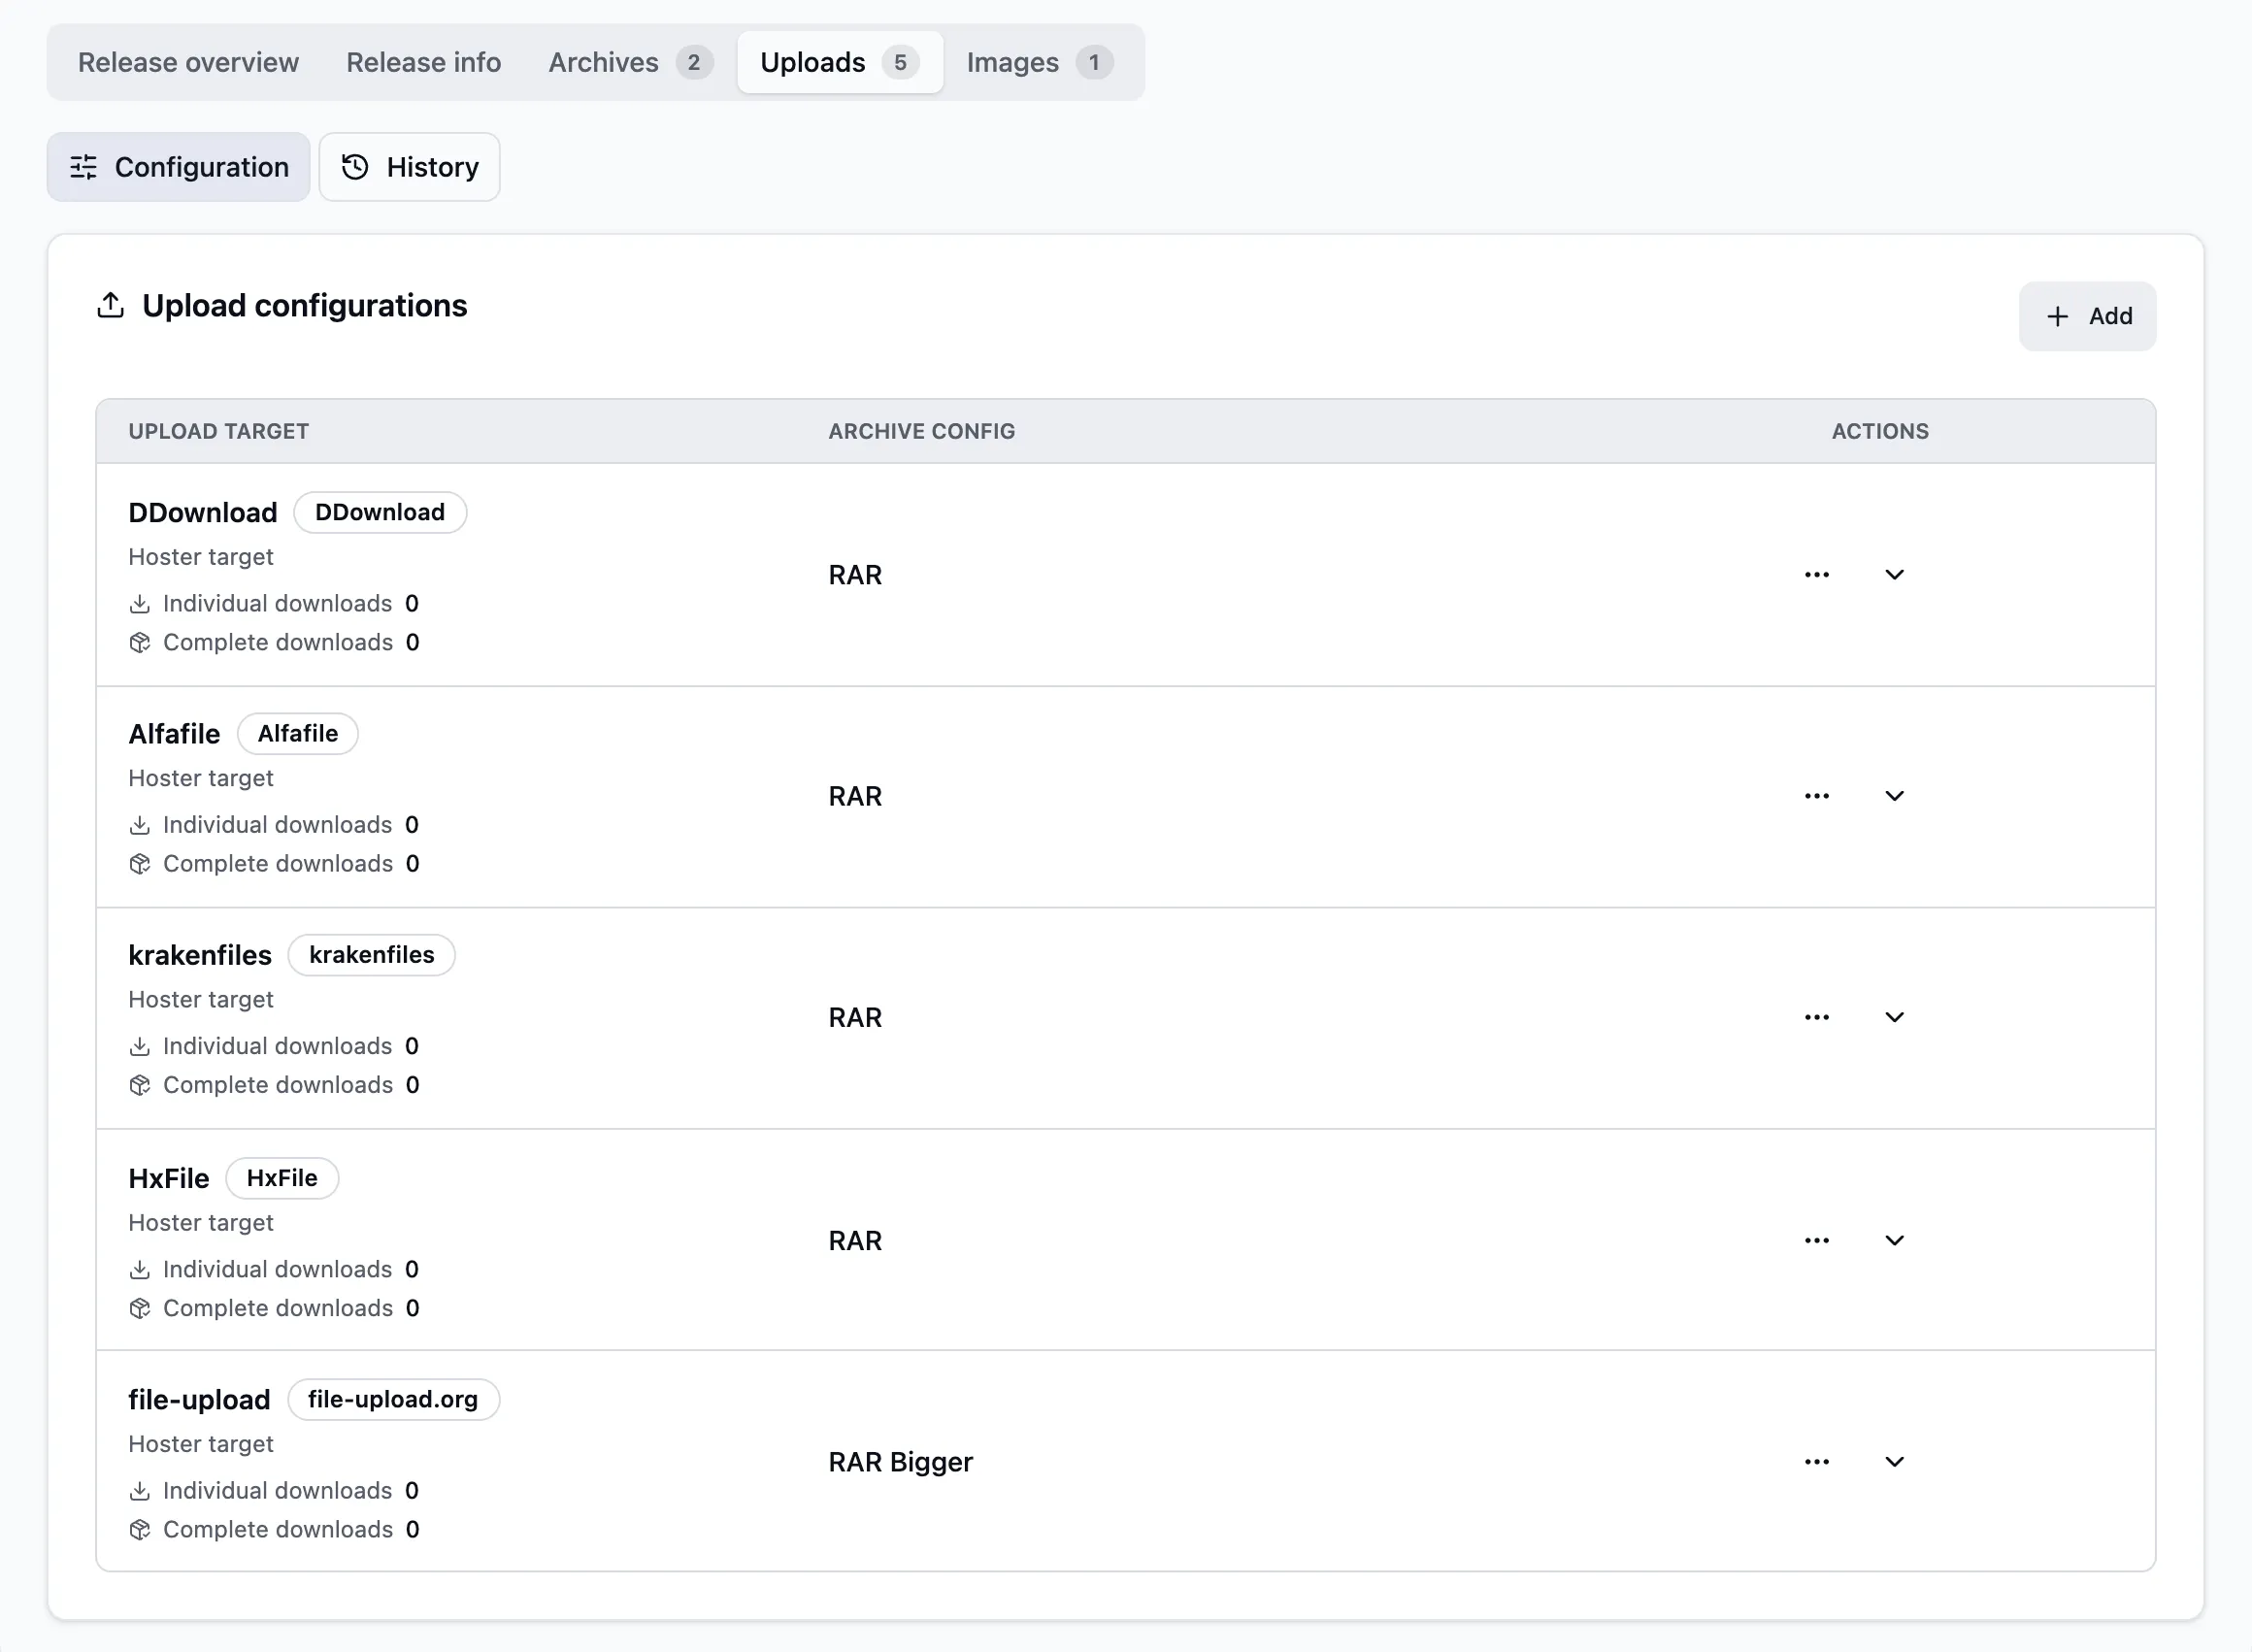Open the Images tab
This screenshot has height=1652, width=2252.
[1038, 62]
